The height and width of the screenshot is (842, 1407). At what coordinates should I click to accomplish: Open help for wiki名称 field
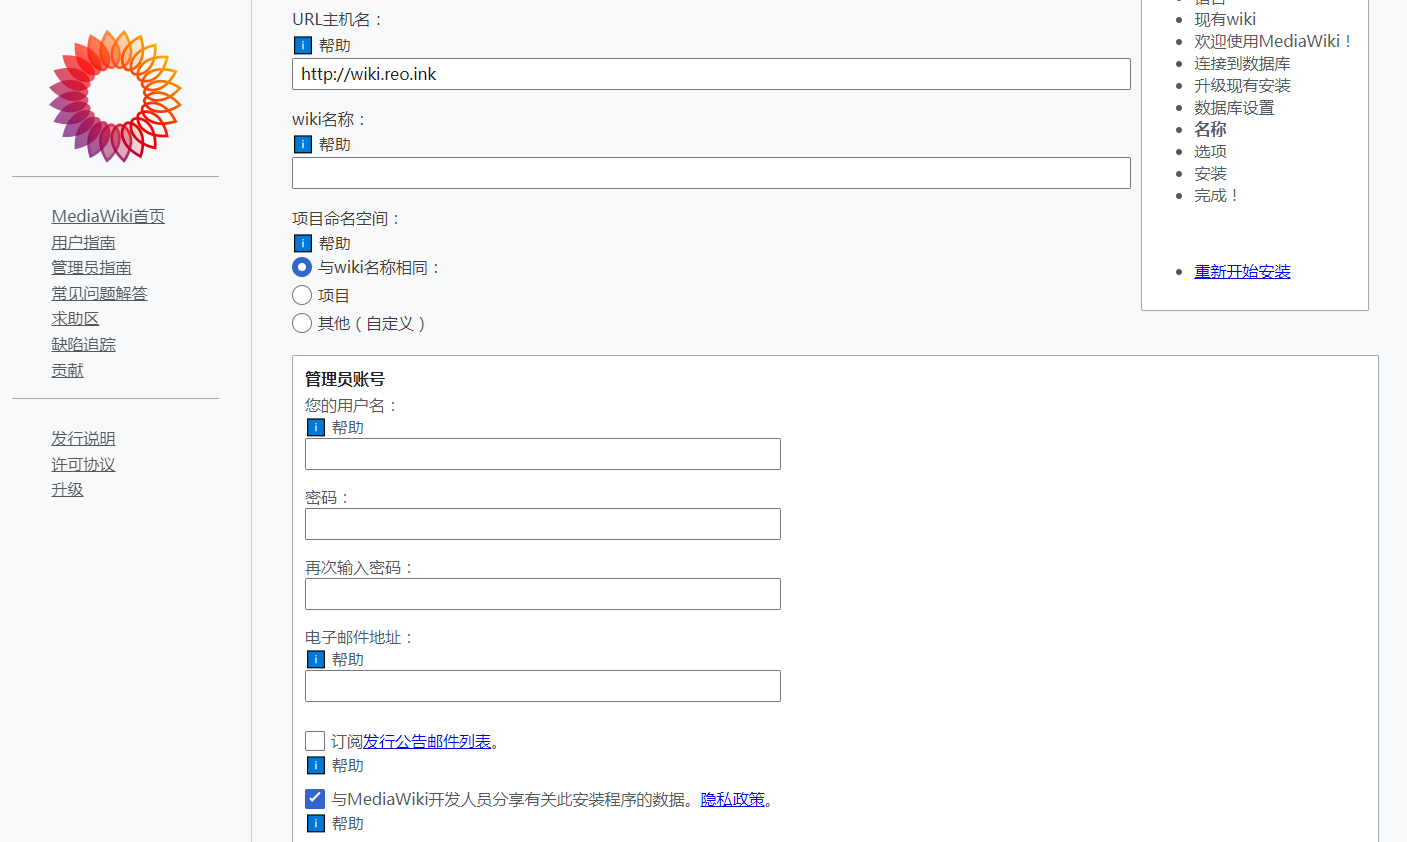pos(302,144)
